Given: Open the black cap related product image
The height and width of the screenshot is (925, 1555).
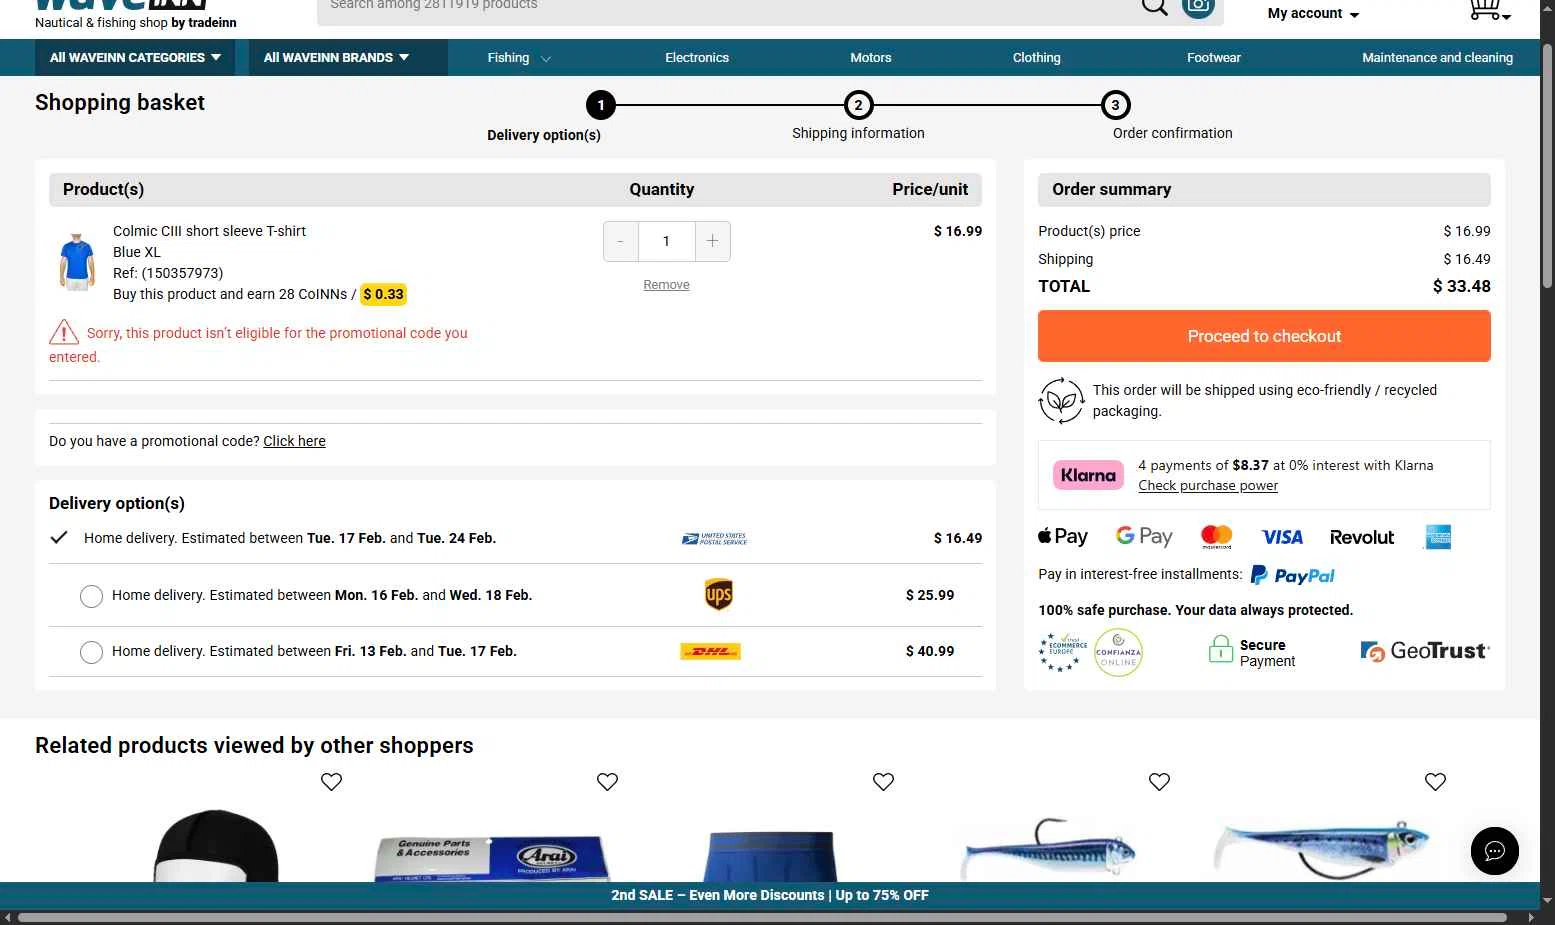Looking at the screenshot, I should (216, 845).
